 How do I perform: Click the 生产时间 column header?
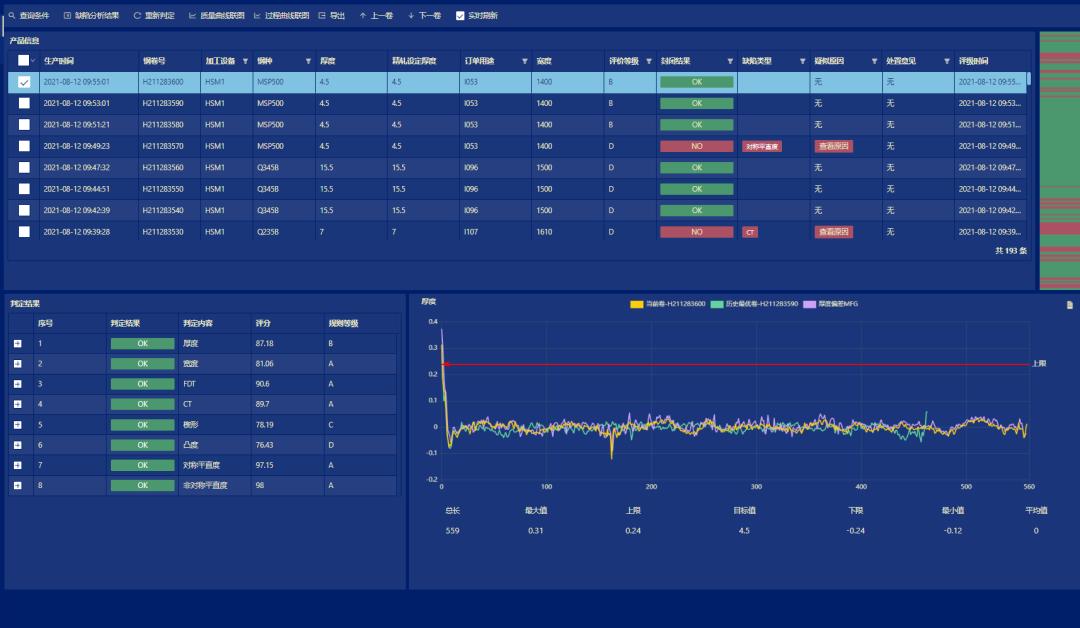[62, 61]
